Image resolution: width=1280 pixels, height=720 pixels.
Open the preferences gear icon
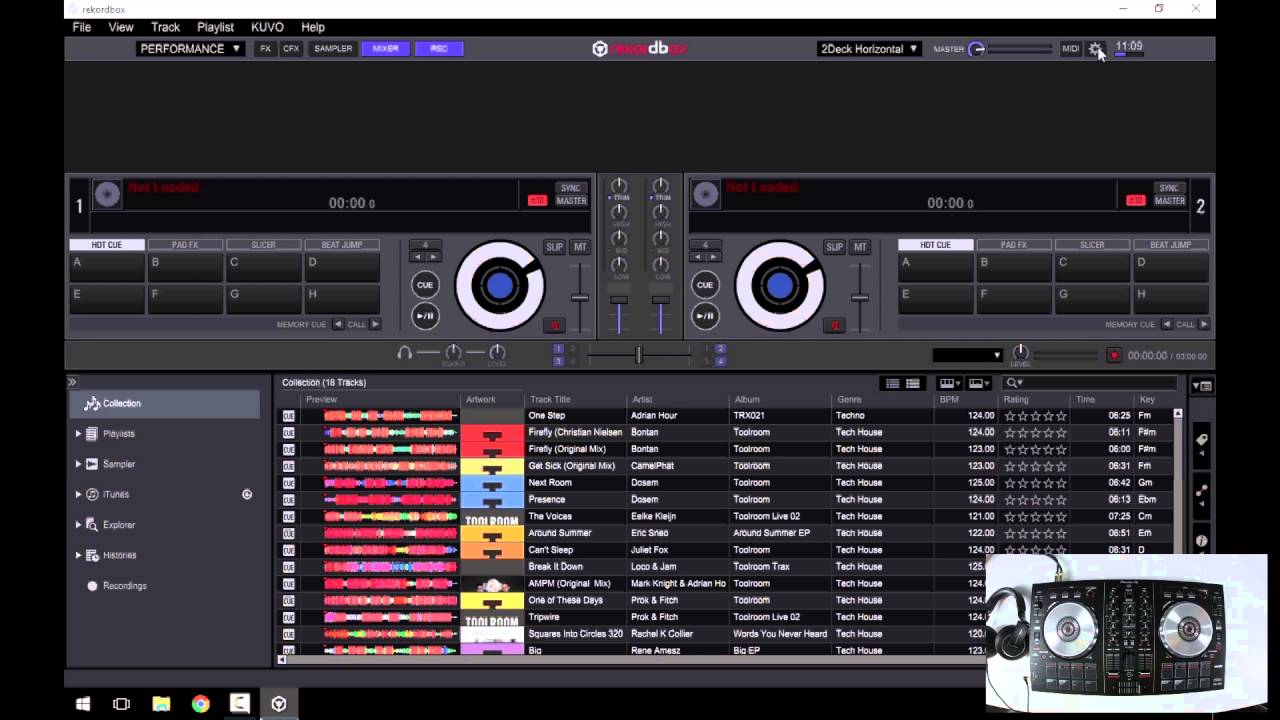tap(1095, 48)
